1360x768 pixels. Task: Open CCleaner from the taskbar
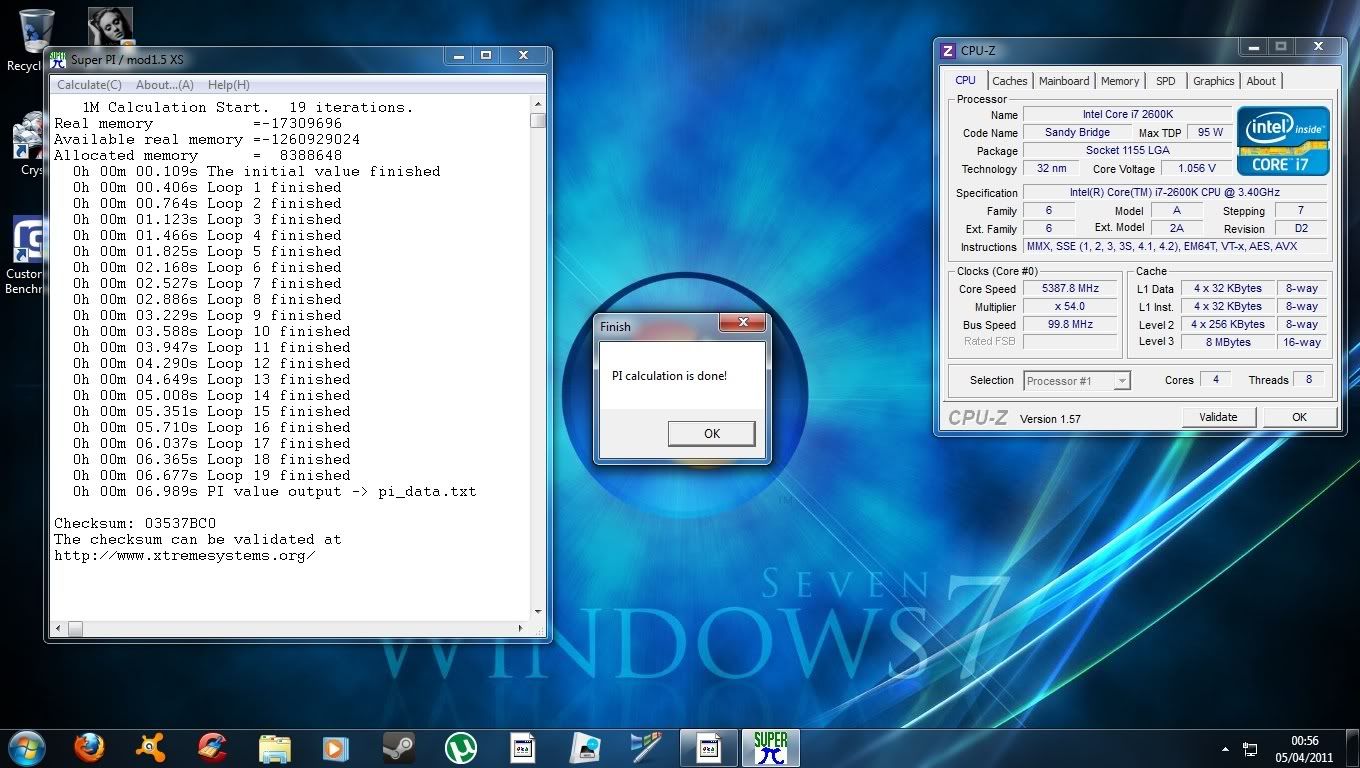(x=213, y=747)
